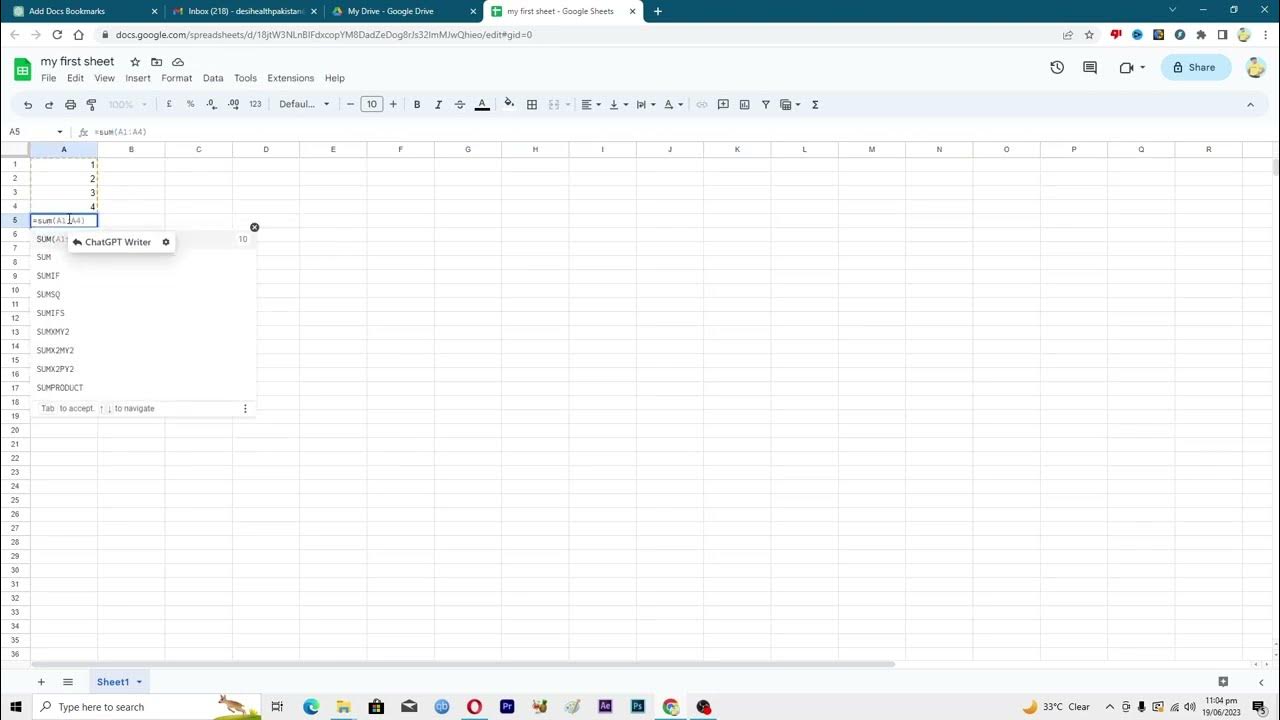Increase font size with plus button

coord(393,104)
